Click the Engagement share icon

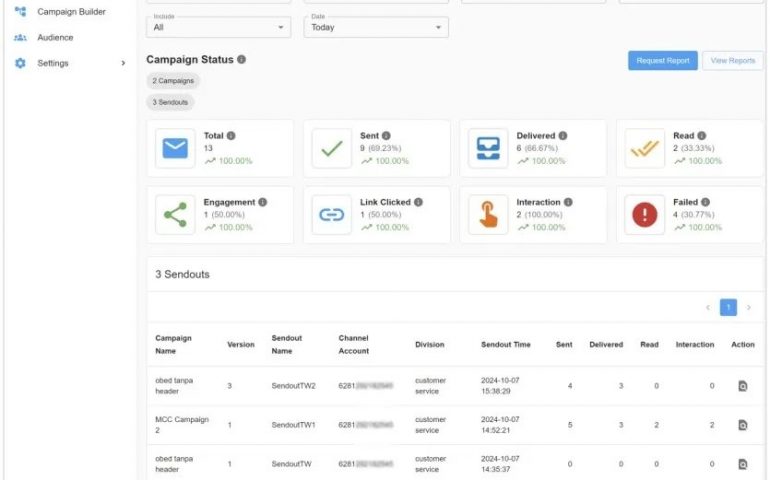[x=176, y=215]
